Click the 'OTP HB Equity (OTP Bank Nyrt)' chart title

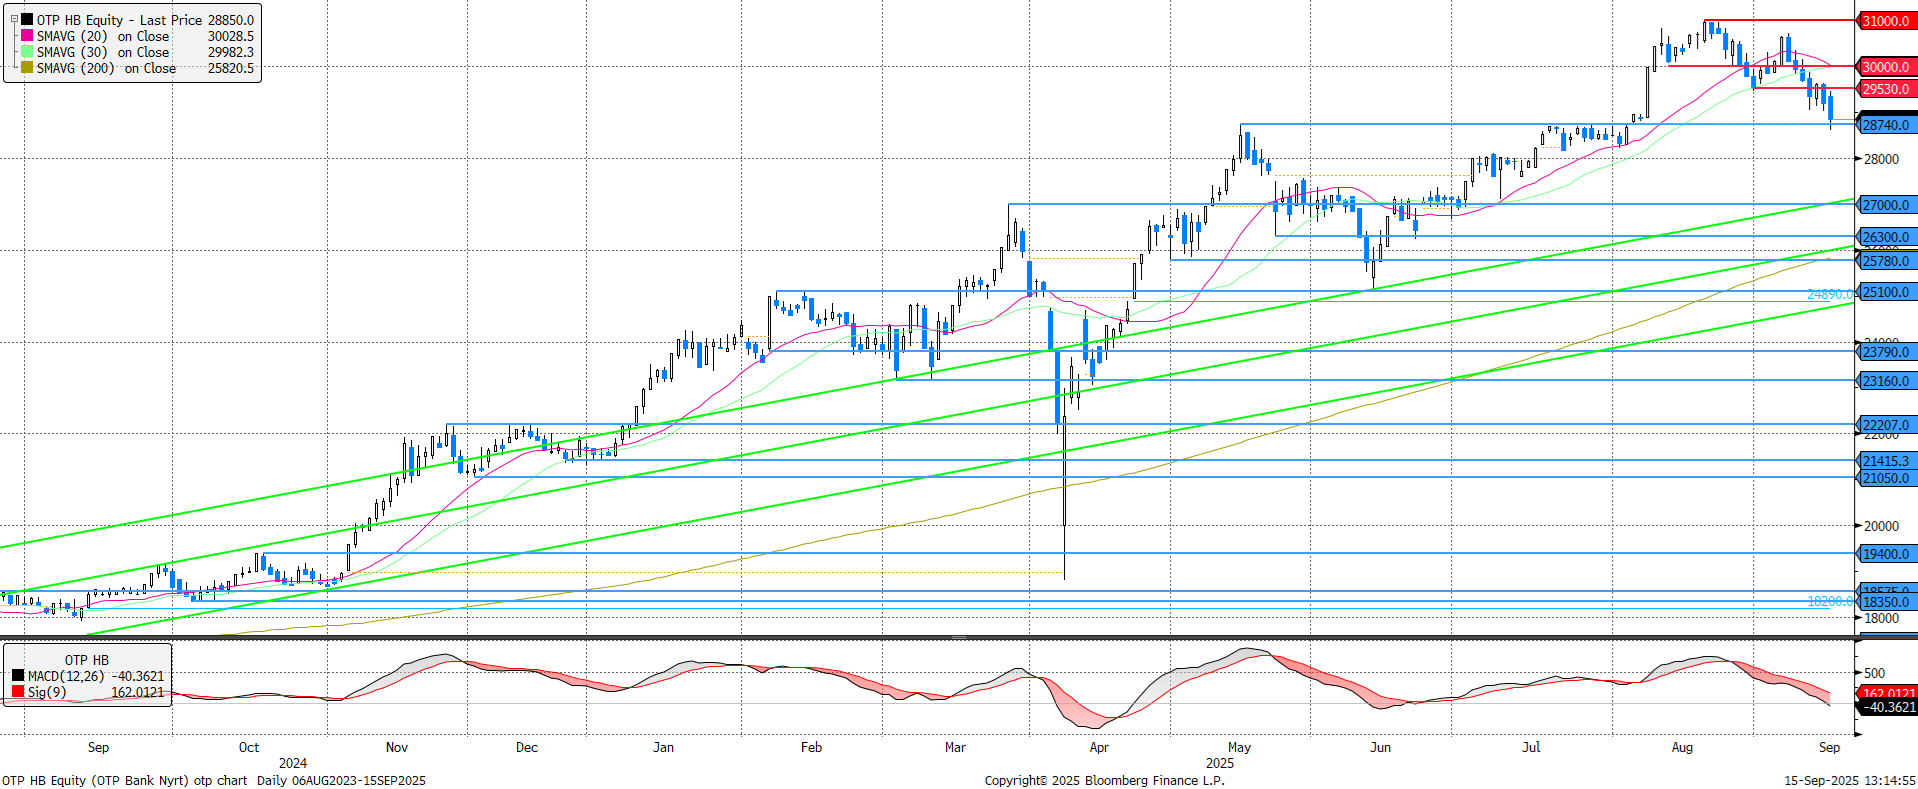(x=96, y=780)
